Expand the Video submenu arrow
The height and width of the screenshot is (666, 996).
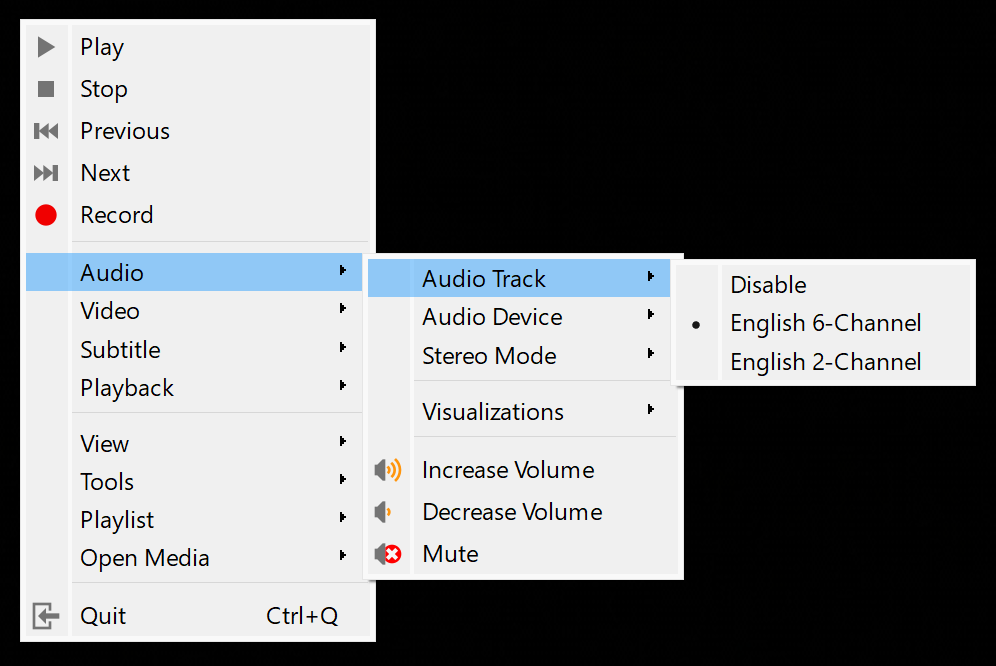343,310
